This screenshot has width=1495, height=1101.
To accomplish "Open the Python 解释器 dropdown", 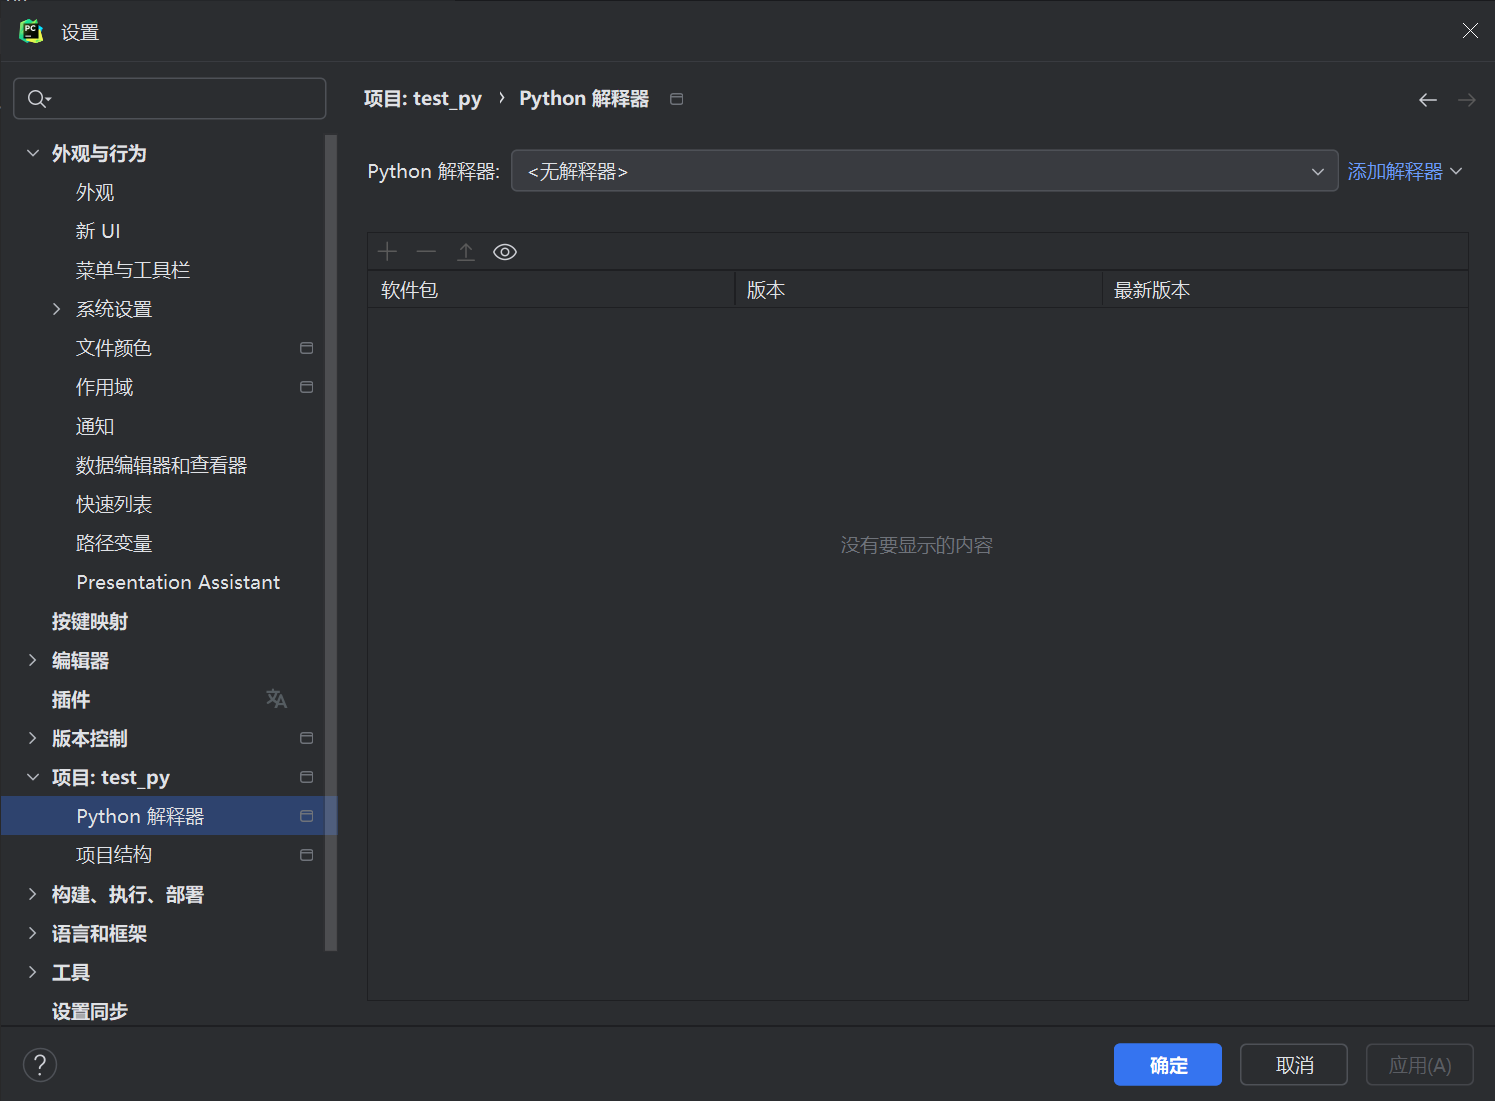I will (1317, 171).
